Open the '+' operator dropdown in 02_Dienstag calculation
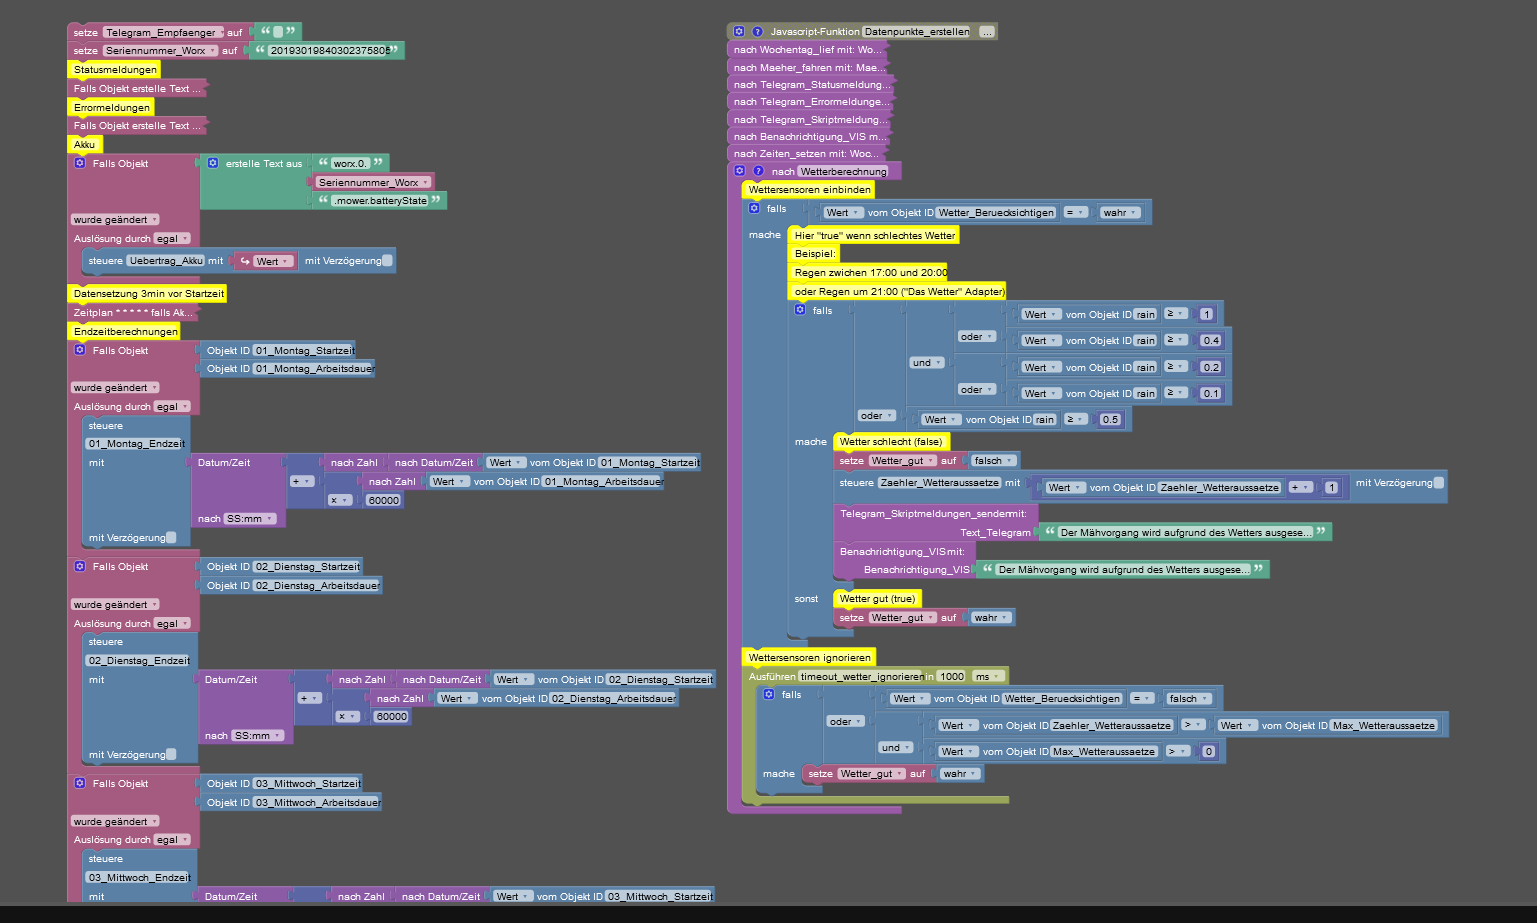The image size is (1537, 923). click(x=310, y=698)
